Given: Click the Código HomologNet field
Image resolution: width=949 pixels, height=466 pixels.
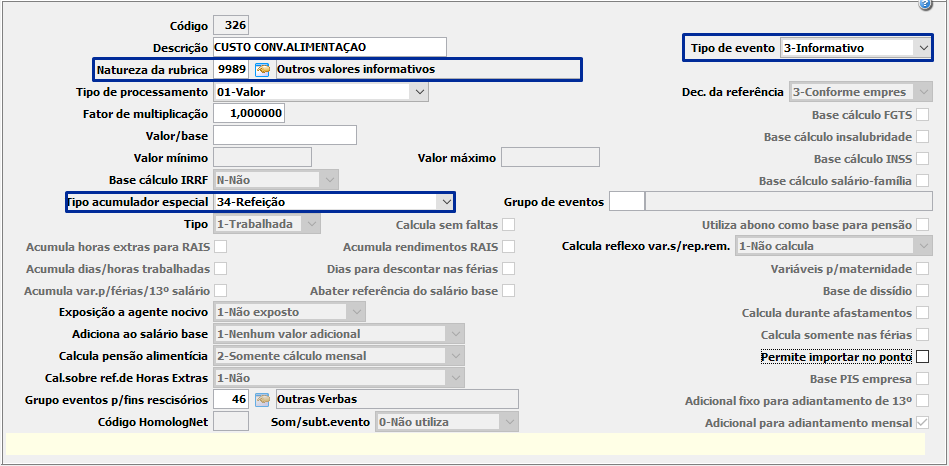Looking at the screenshot, I should [231, 421].
